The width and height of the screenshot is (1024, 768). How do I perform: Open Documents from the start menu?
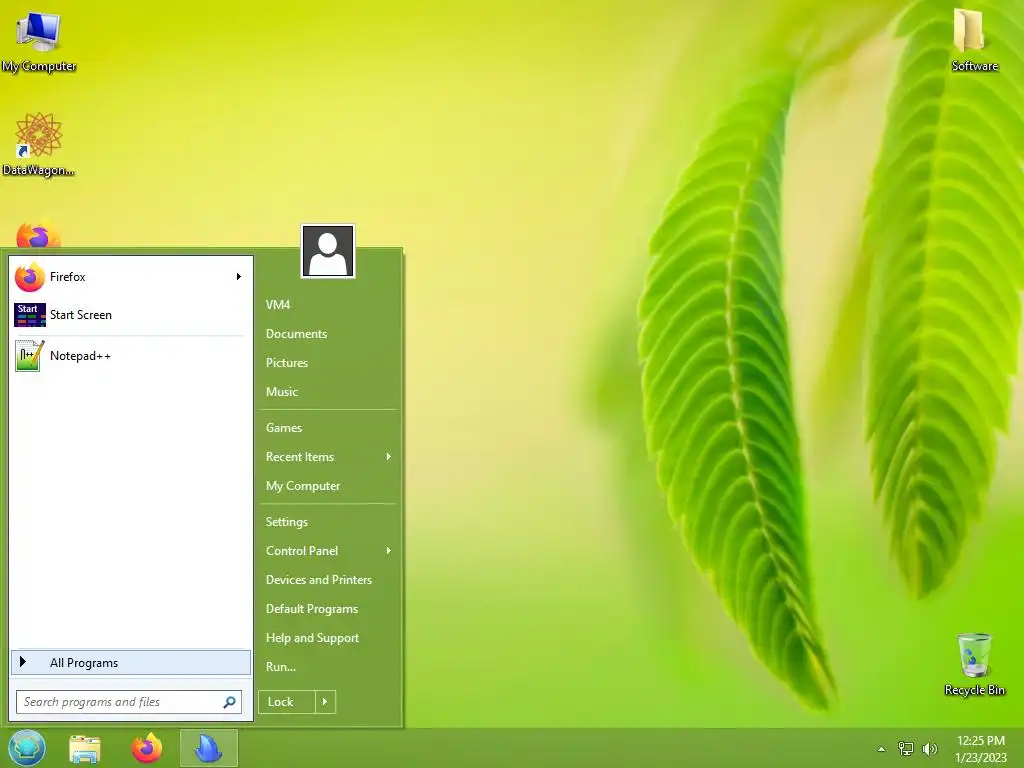click(x=296, y=334)
